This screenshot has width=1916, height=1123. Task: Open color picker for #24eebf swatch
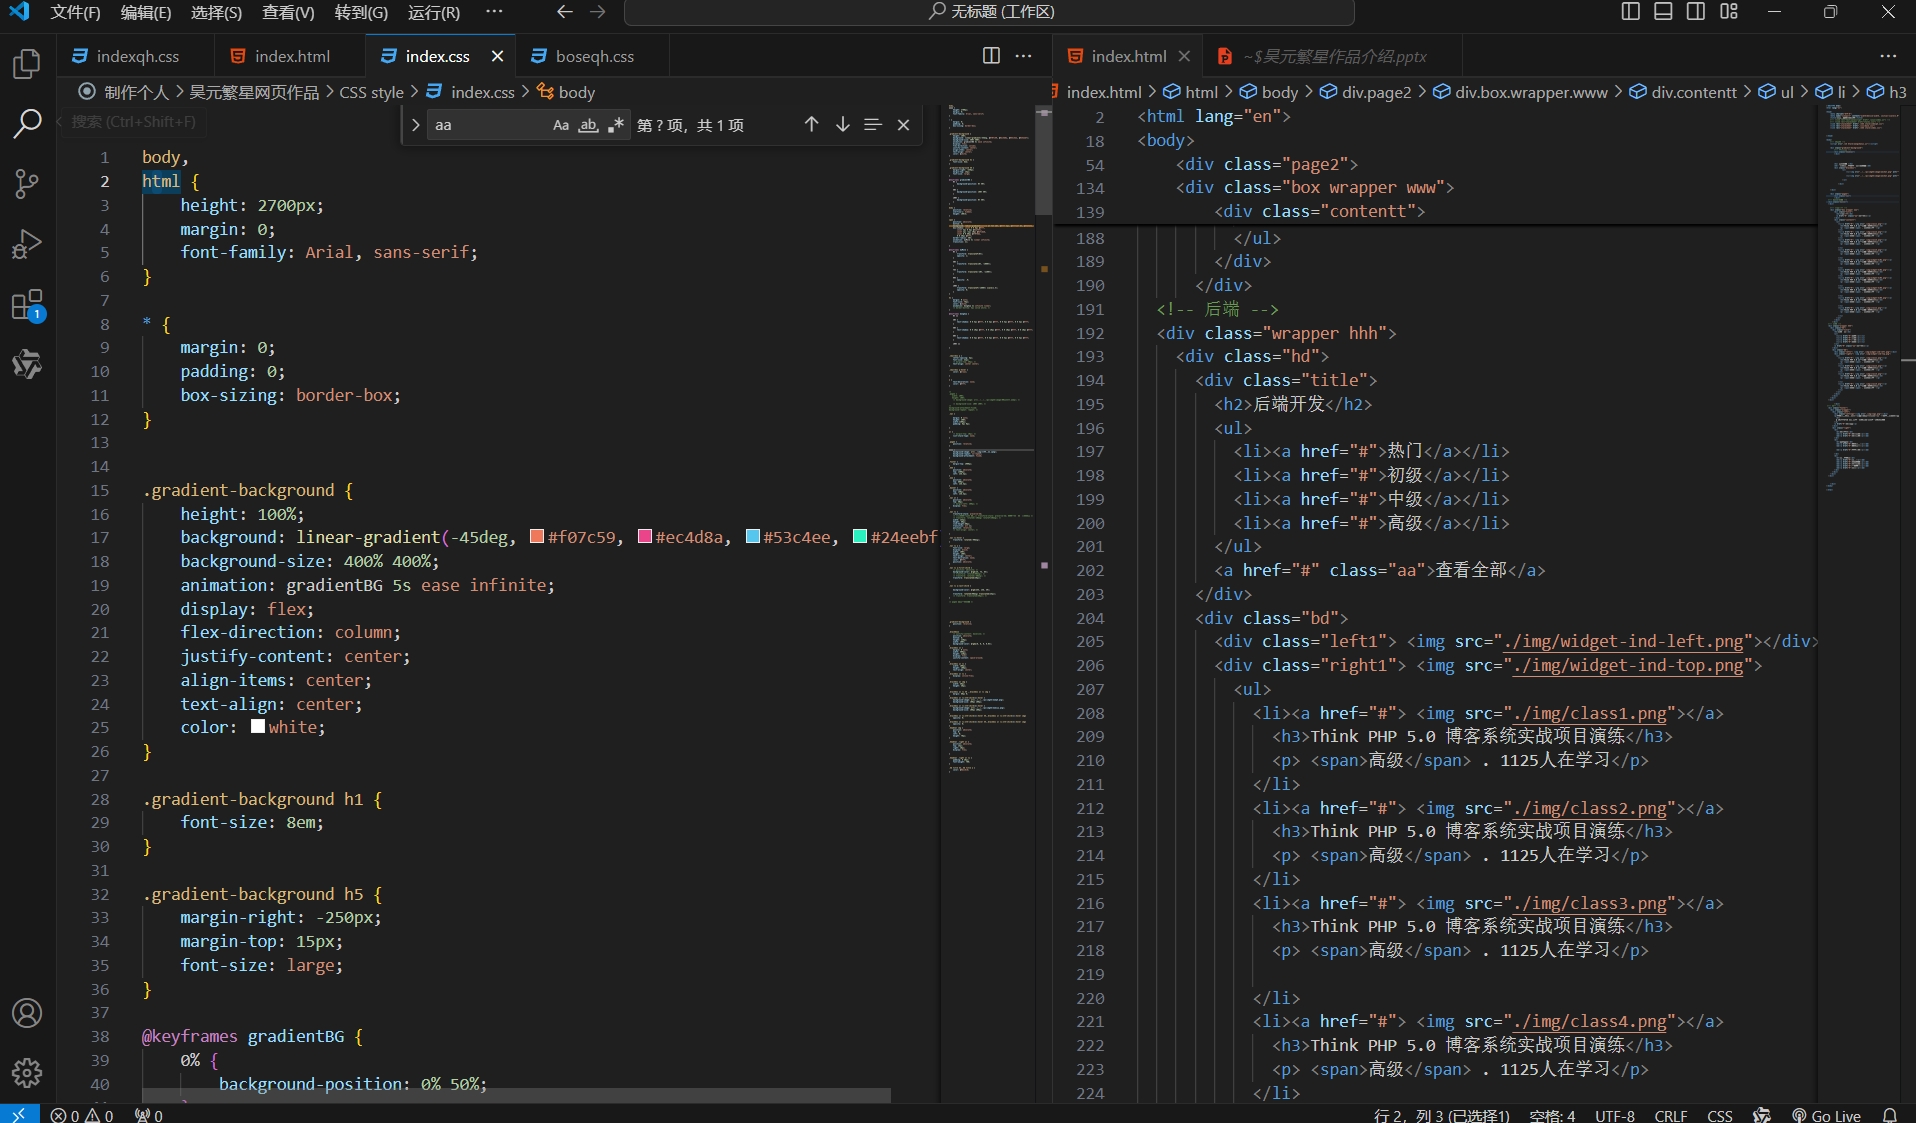(860, 537)
